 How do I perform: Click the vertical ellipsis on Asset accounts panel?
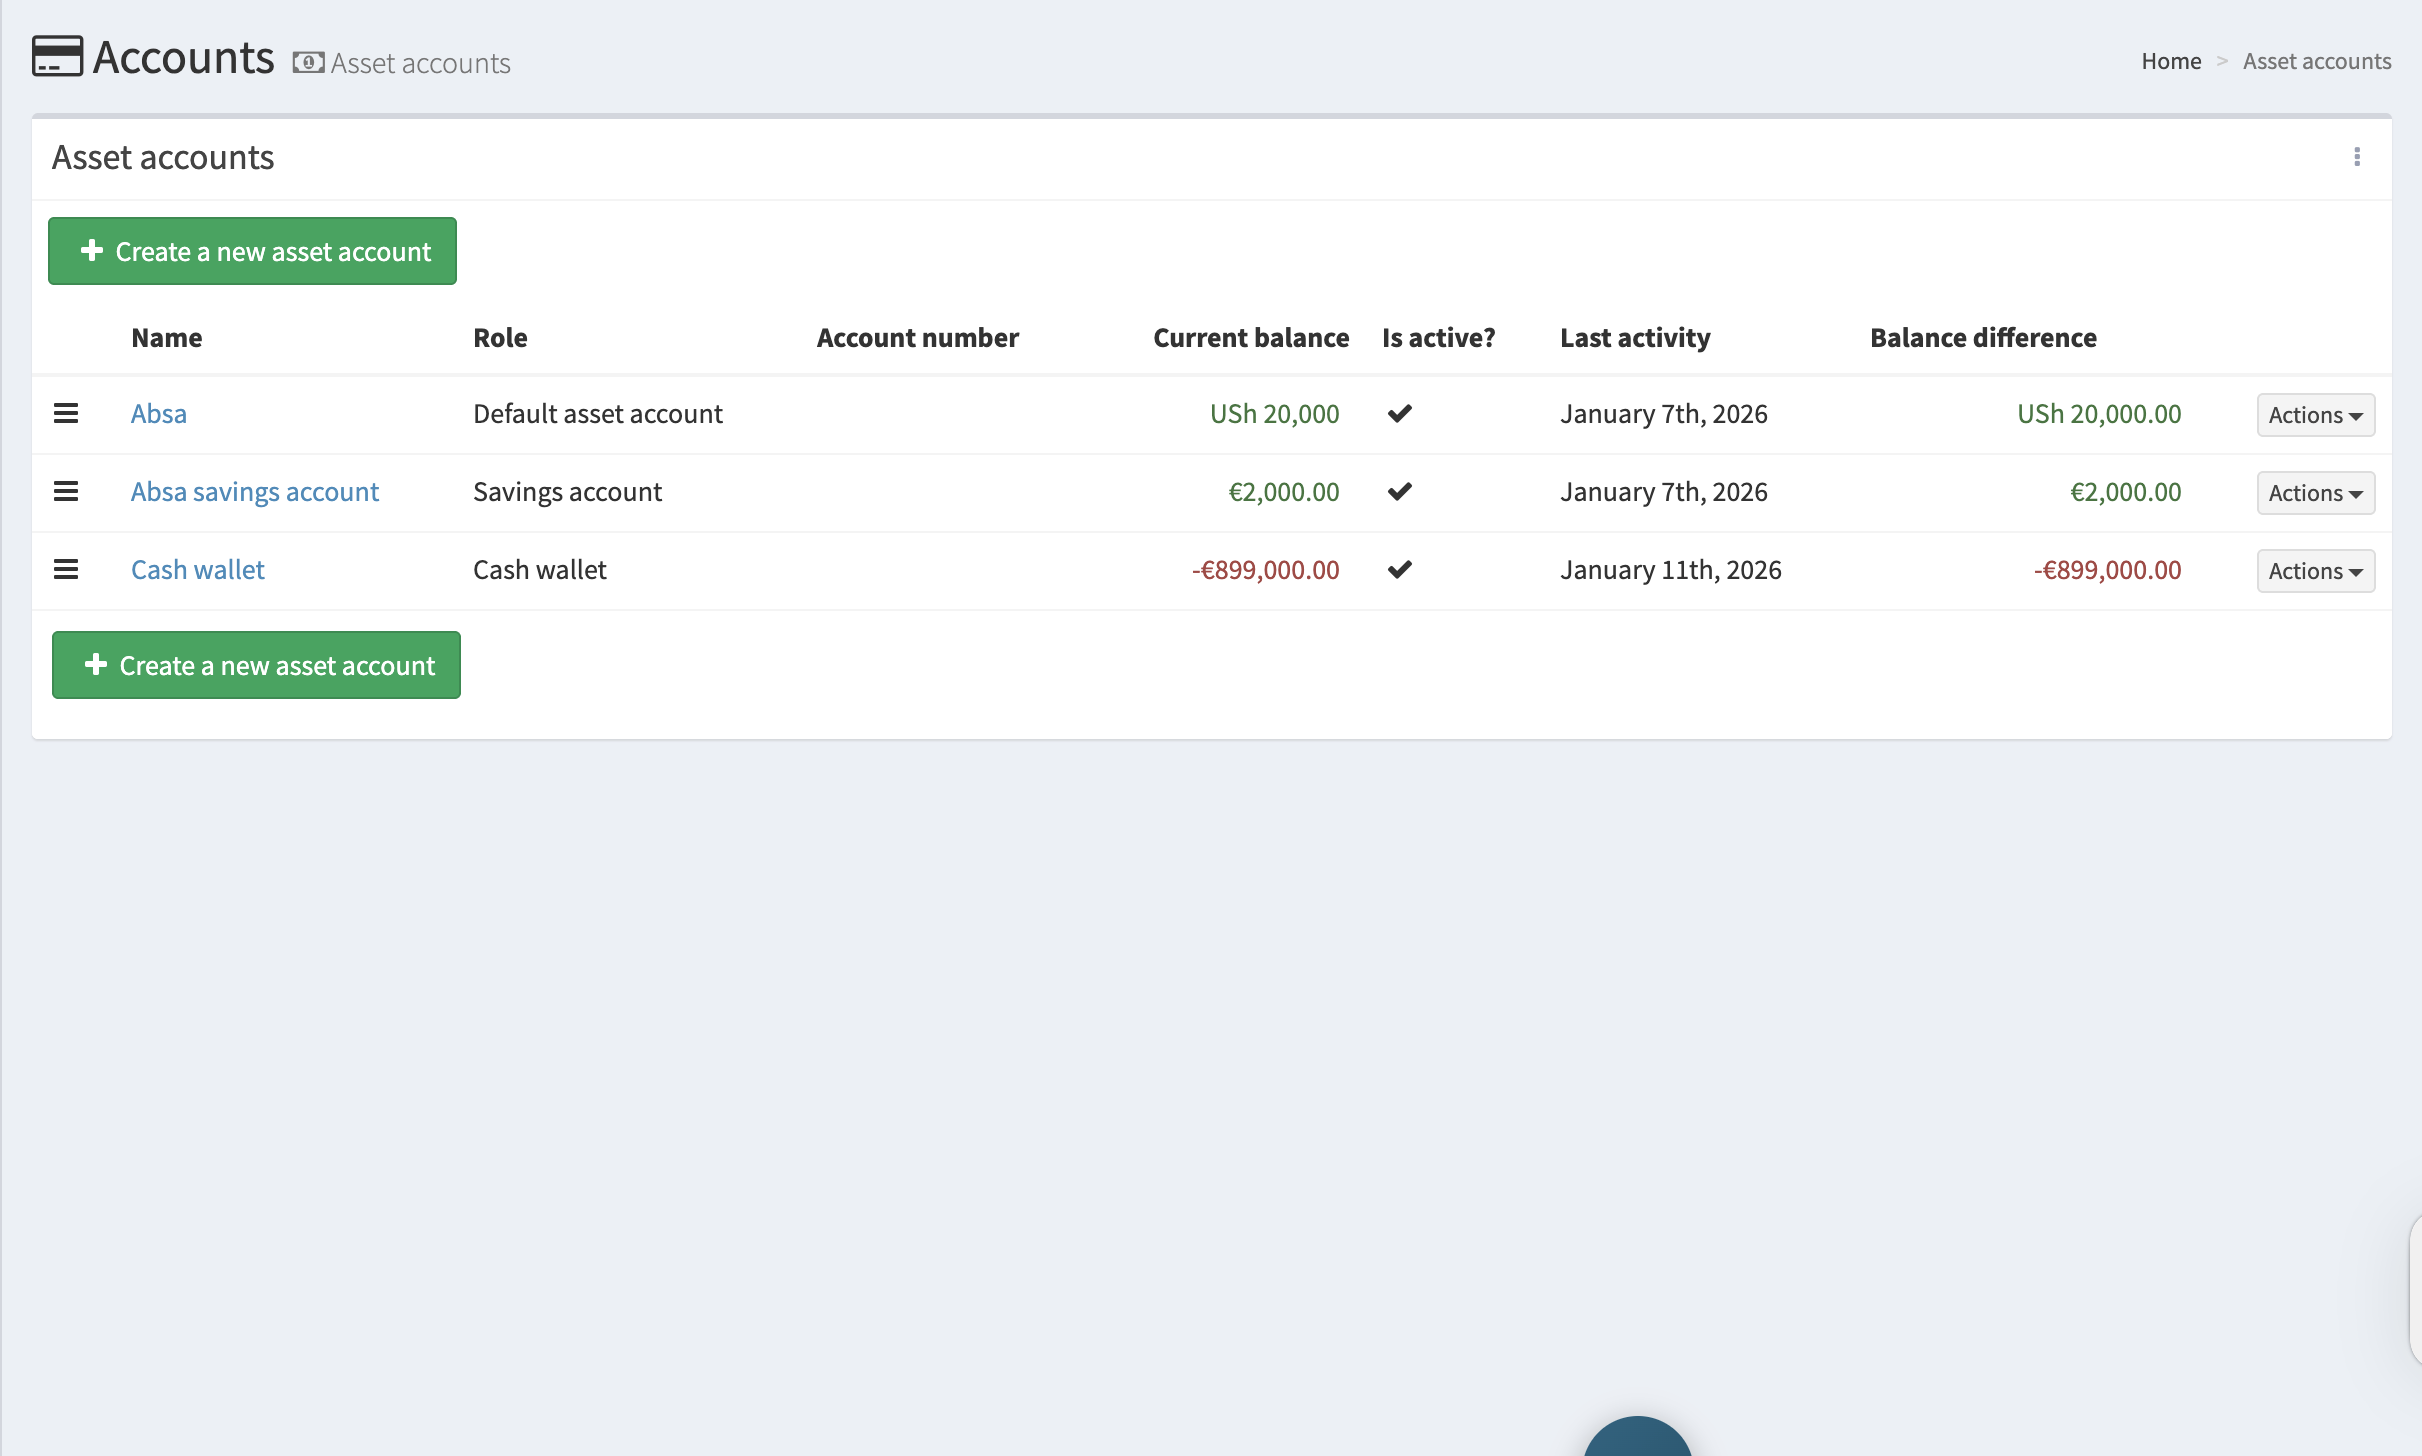click(x=2357, y=157)
